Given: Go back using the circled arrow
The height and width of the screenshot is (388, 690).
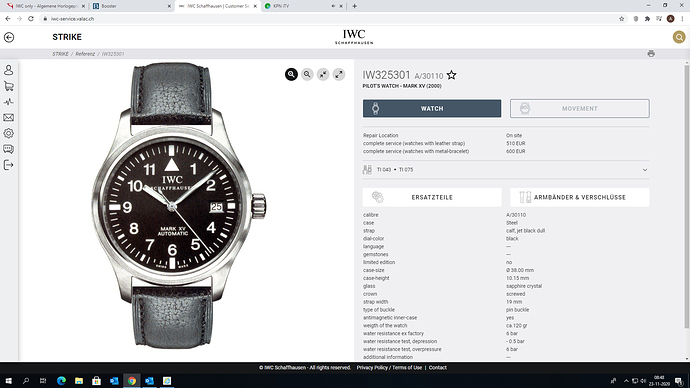Looking at the screenshot, I should coord(9,37).
